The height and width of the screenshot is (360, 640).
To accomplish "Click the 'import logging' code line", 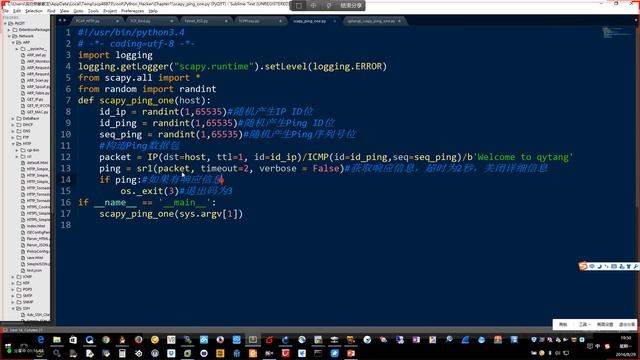I will point(116,55).
